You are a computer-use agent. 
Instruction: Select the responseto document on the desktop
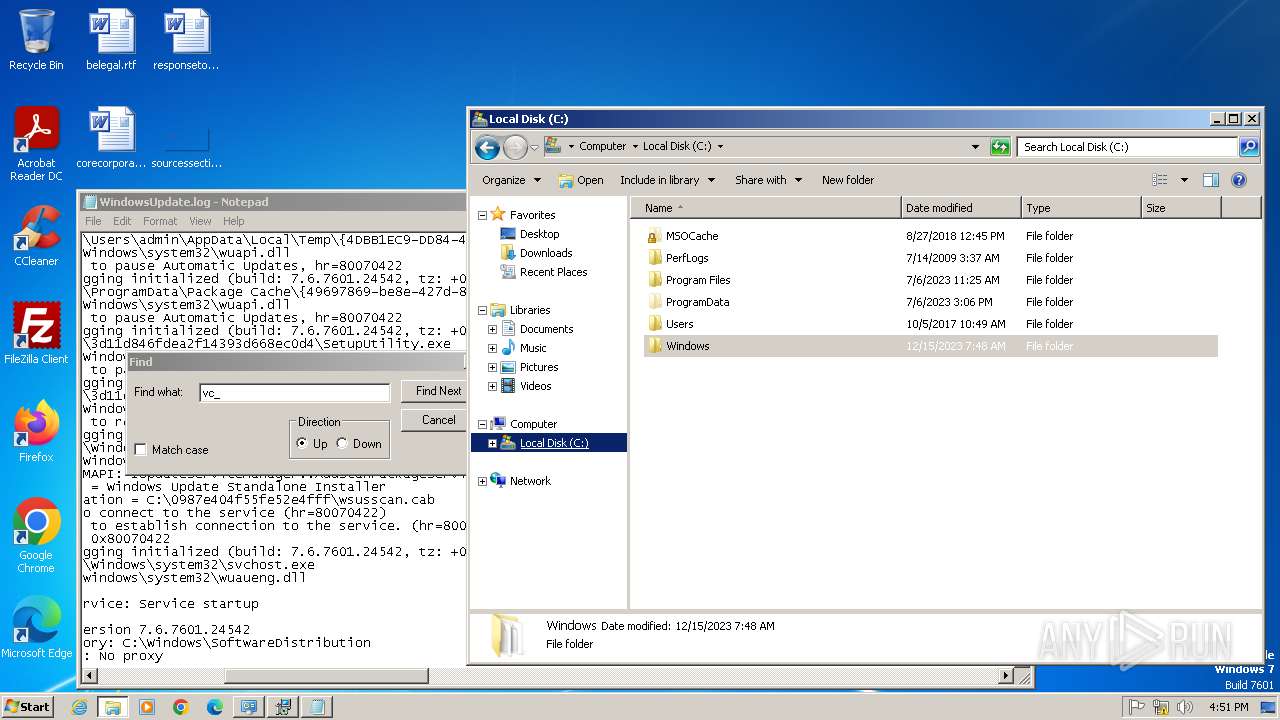click(x=186, y=40)
